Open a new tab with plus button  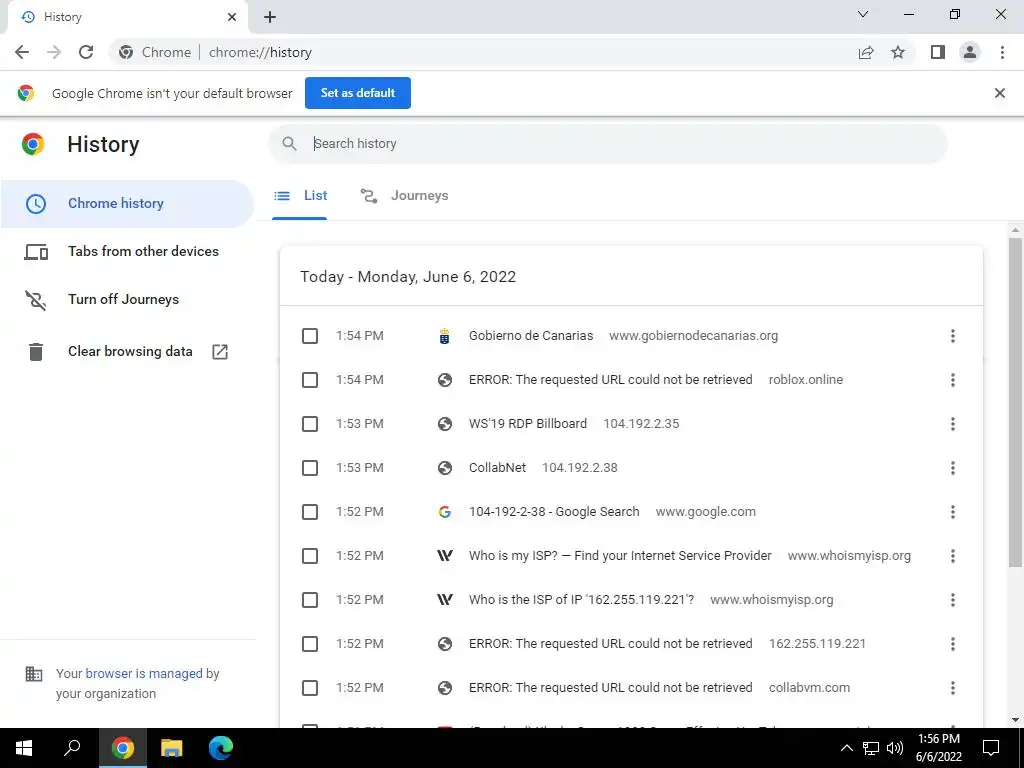point(270,18)
